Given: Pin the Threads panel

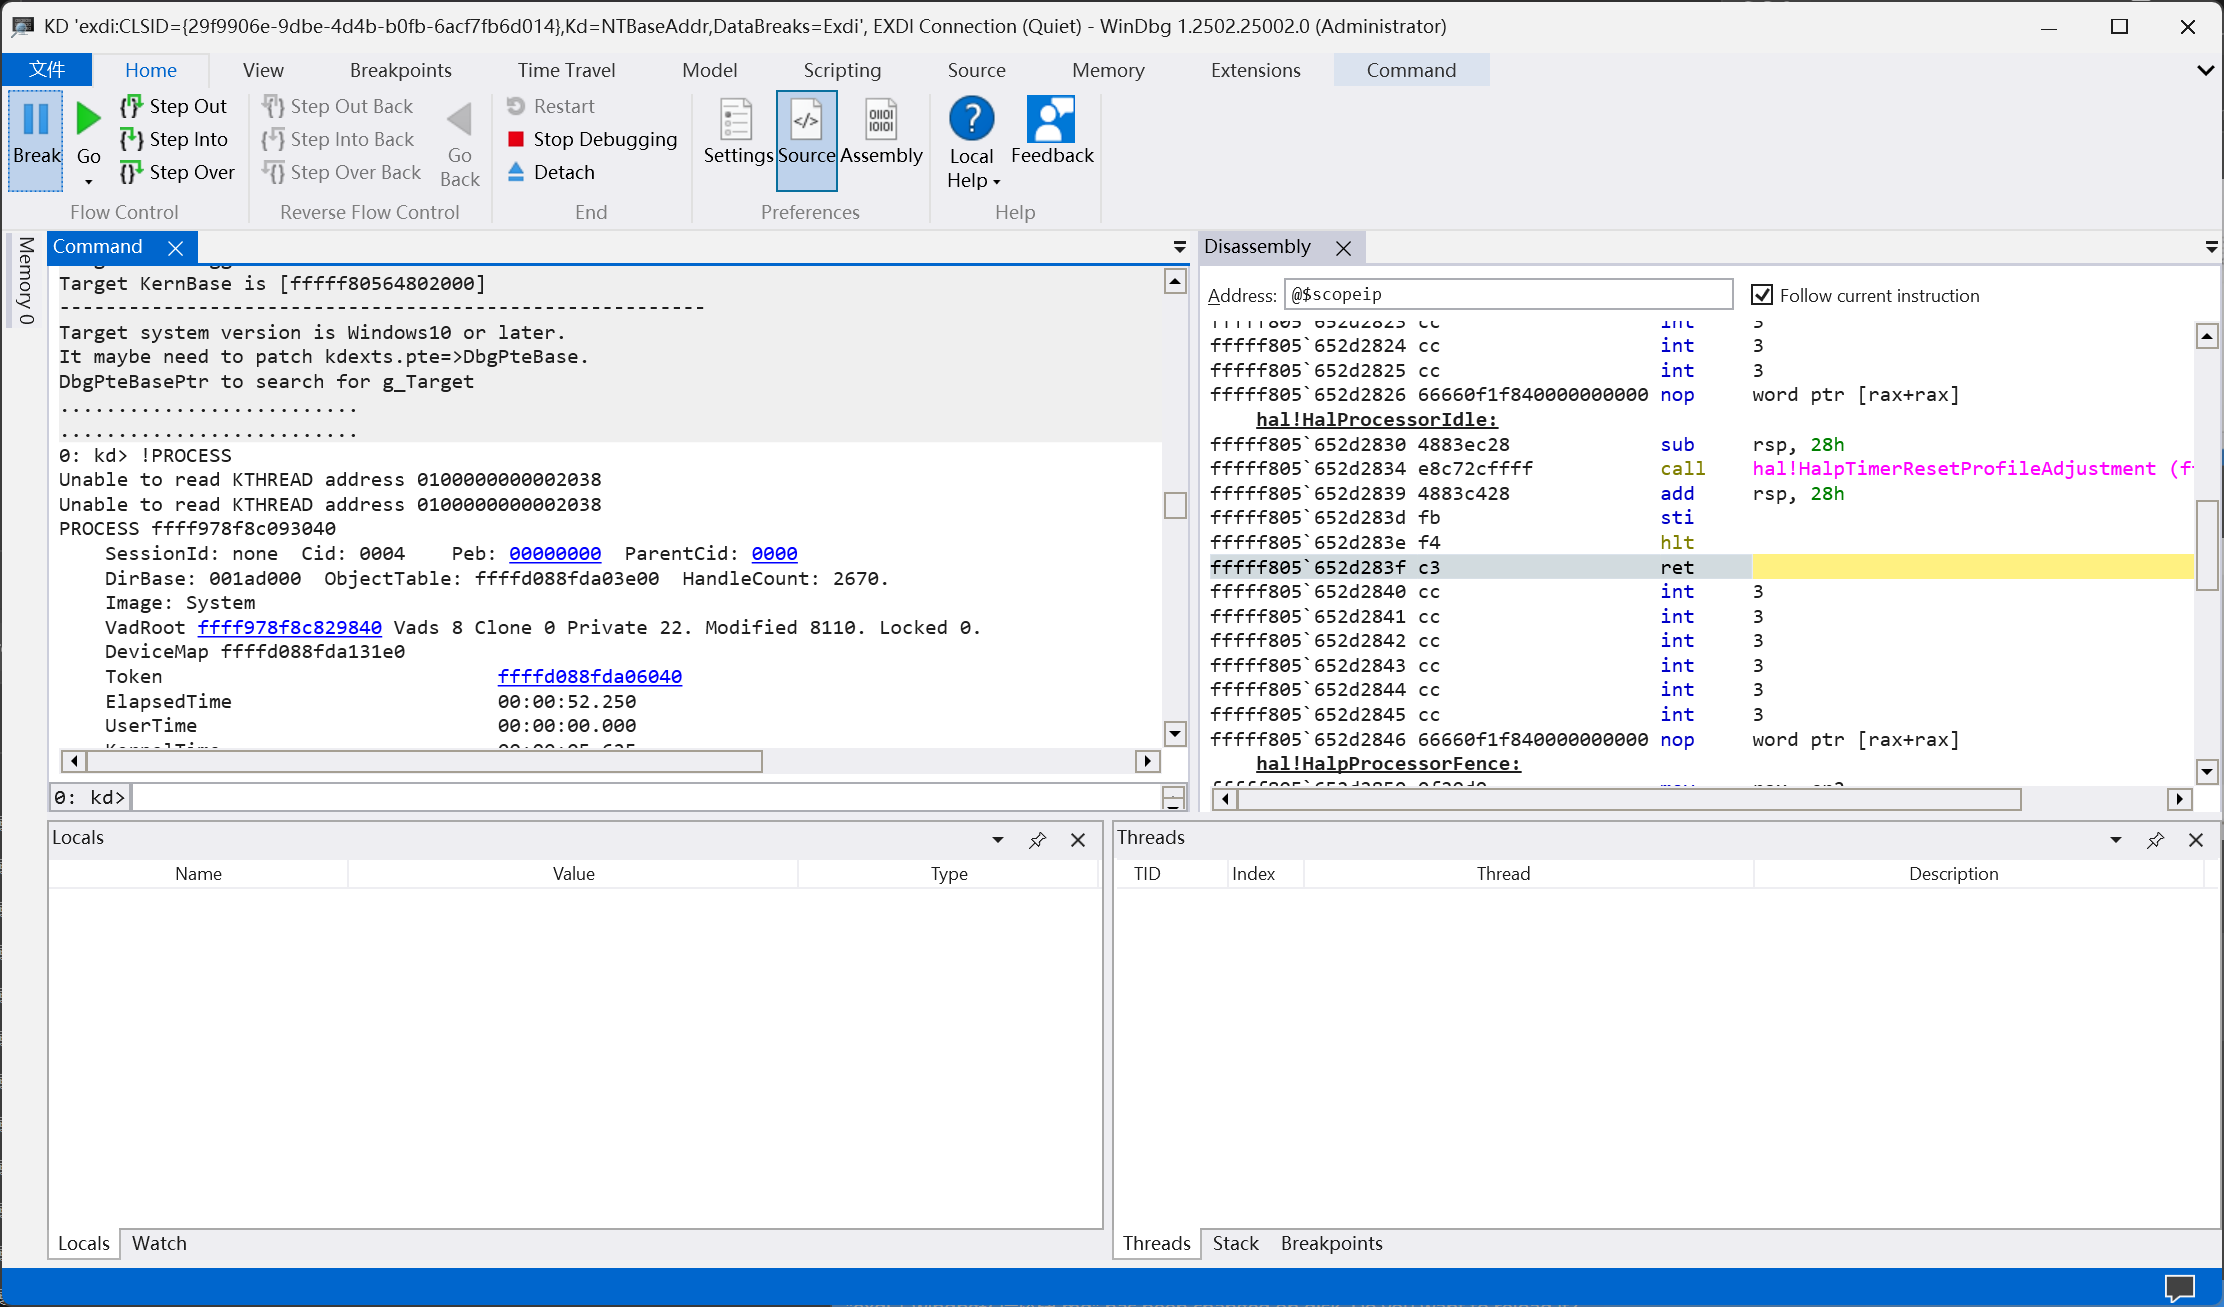Looking at the screenshot, I should click(2156, 840).
